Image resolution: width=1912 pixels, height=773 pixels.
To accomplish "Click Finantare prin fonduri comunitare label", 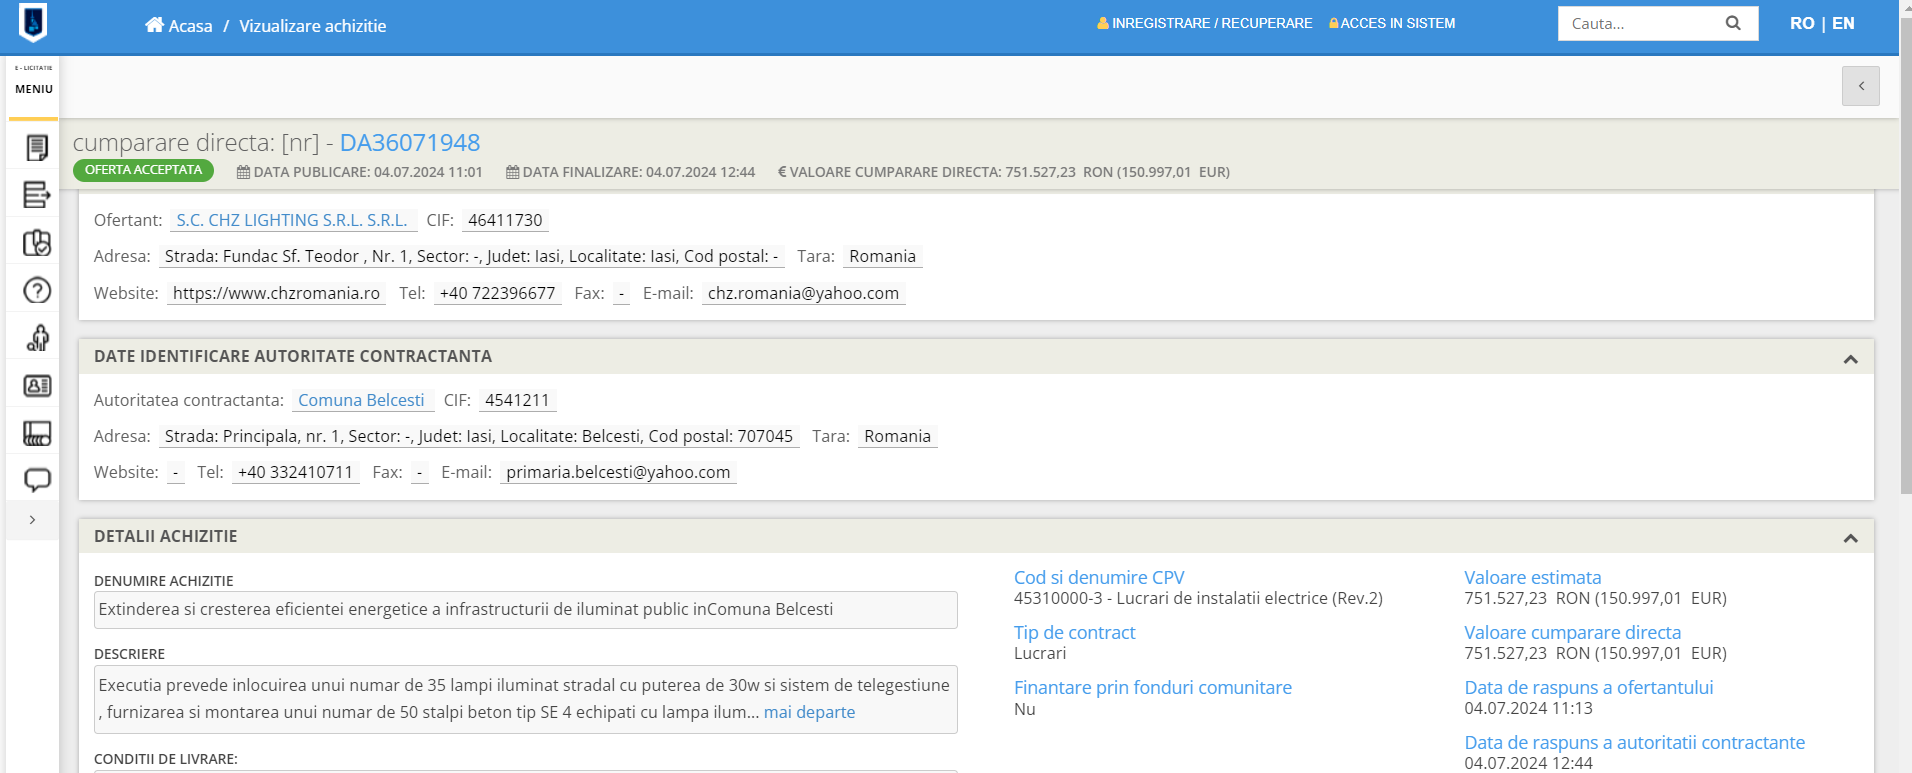I will click(x=1153, y=687).
